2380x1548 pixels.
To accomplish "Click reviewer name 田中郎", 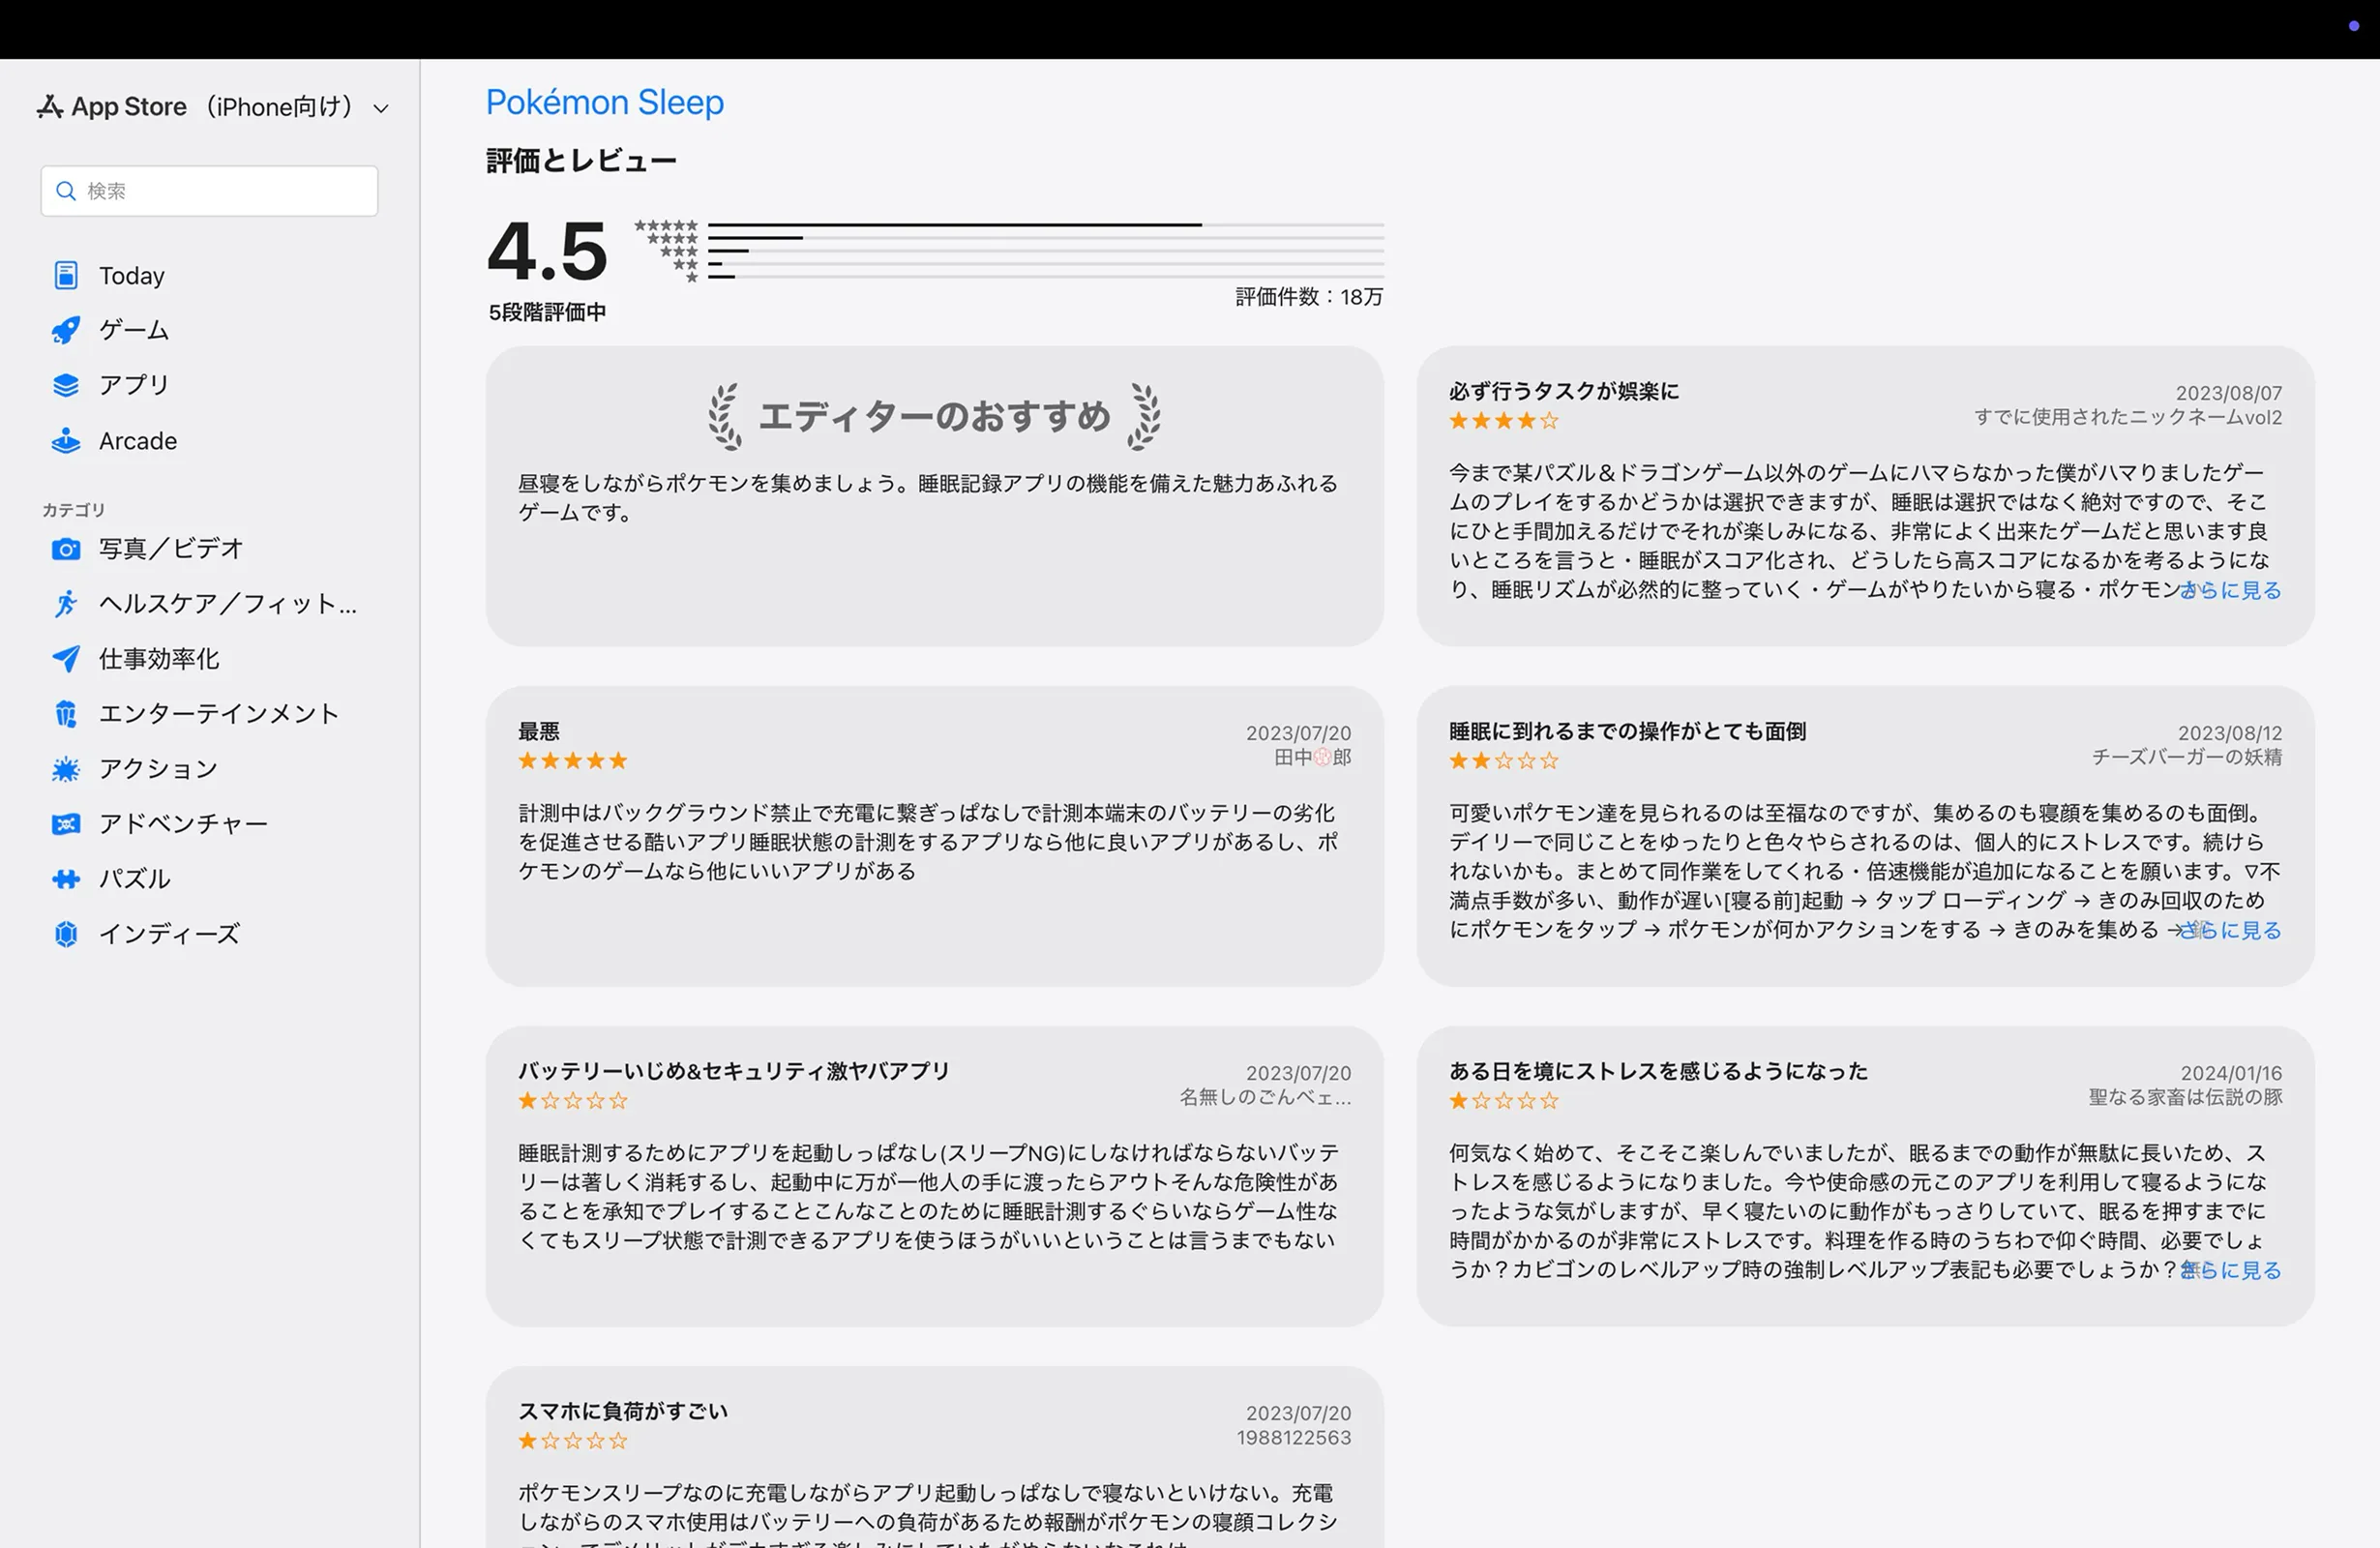I will [x=1312, y=757].
